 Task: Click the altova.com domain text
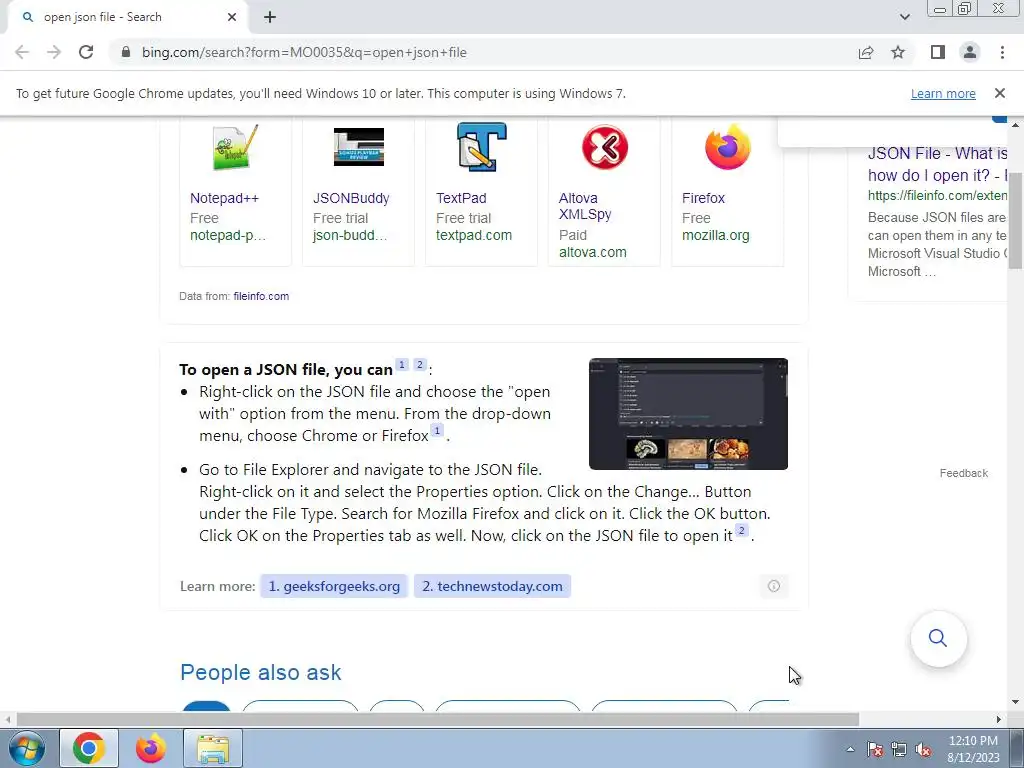(592, 252)
